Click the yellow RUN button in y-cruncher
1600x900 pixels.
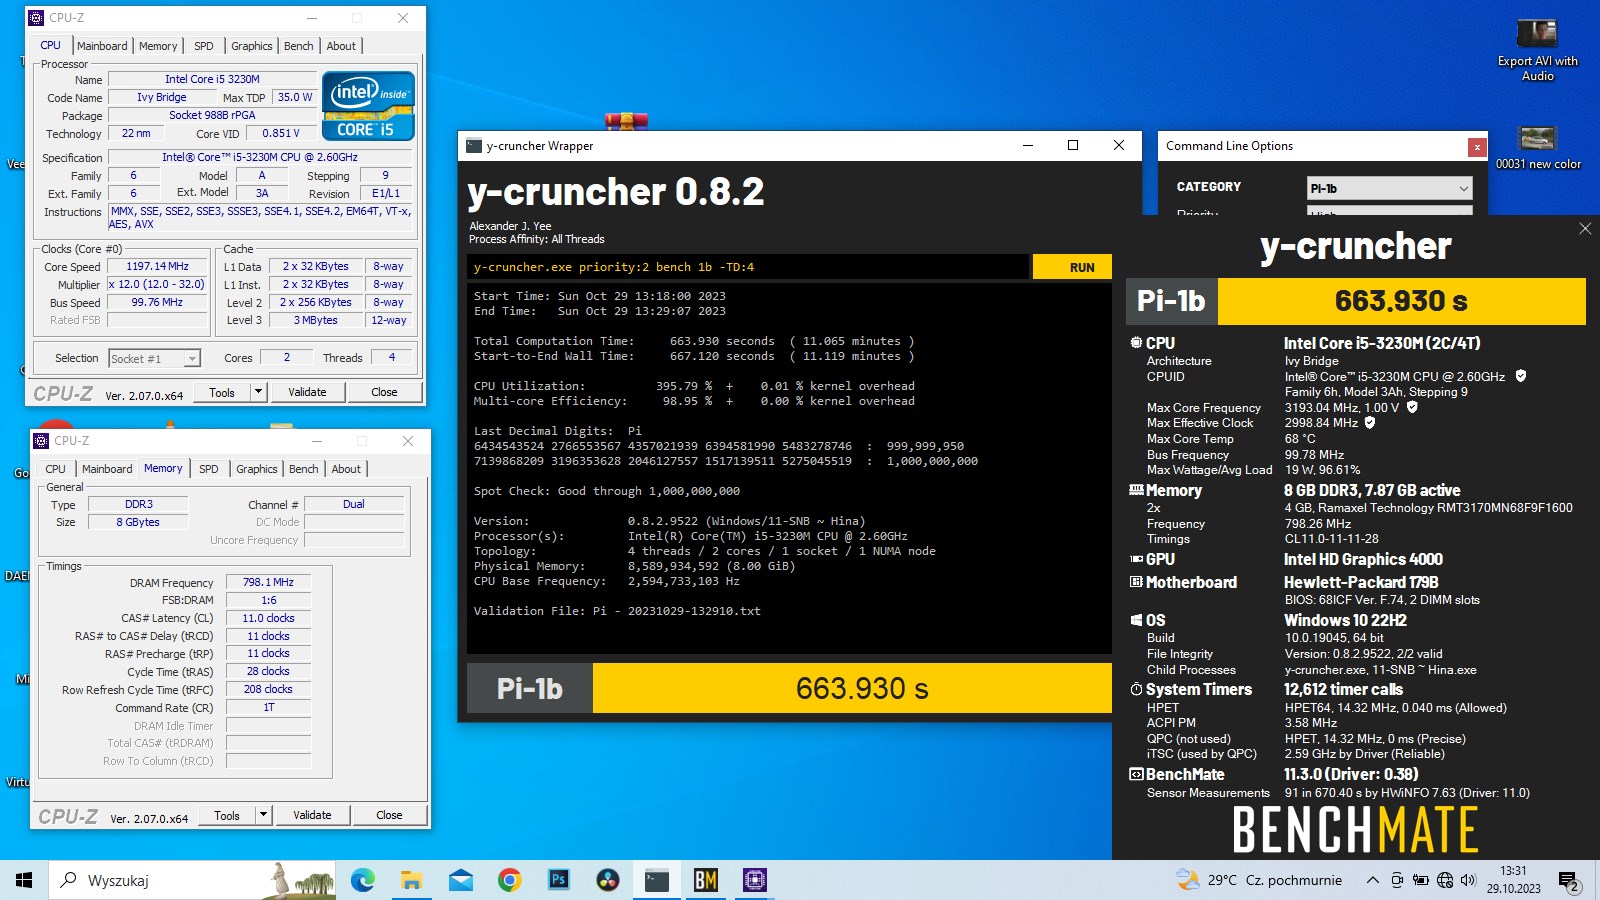pyautogui.click(x=1072, y=267)
